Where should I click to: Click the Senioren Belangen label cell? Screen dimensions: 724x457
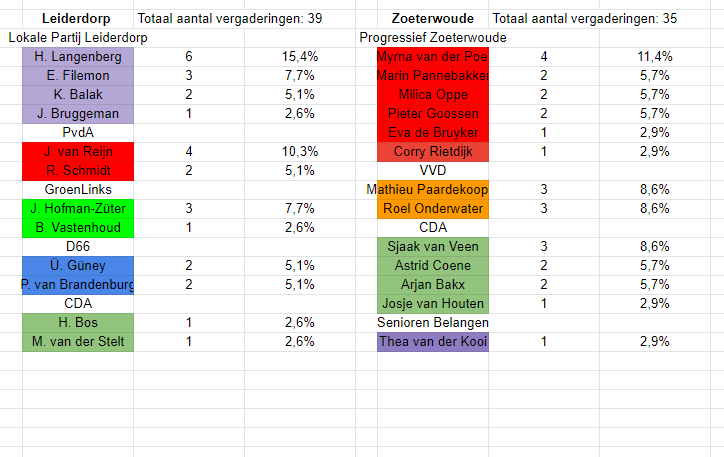click(x=433, y=323)
